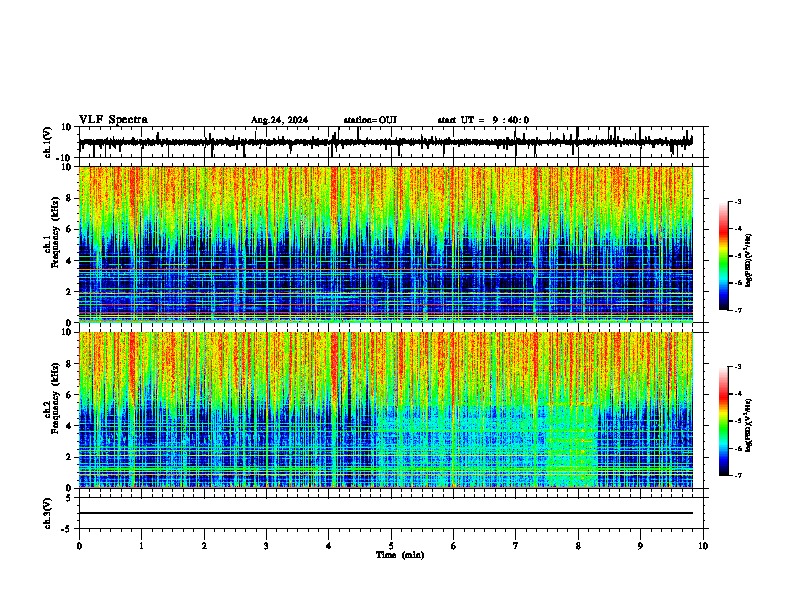Click the bright green burst region in ch.2 spectrogram
The height and width of the screenshot is (612, 792).
[572, 444]
